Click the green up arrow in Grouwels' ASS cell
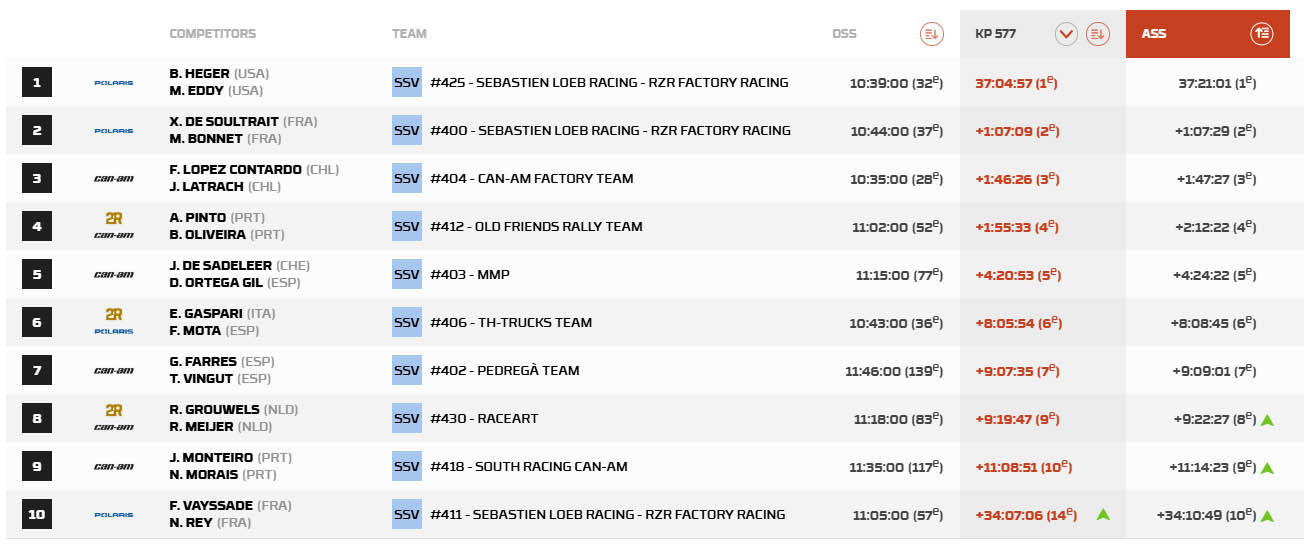The height and width of the screenshot is (548, 1304). pyautogui.click(x=1267, y=420)
